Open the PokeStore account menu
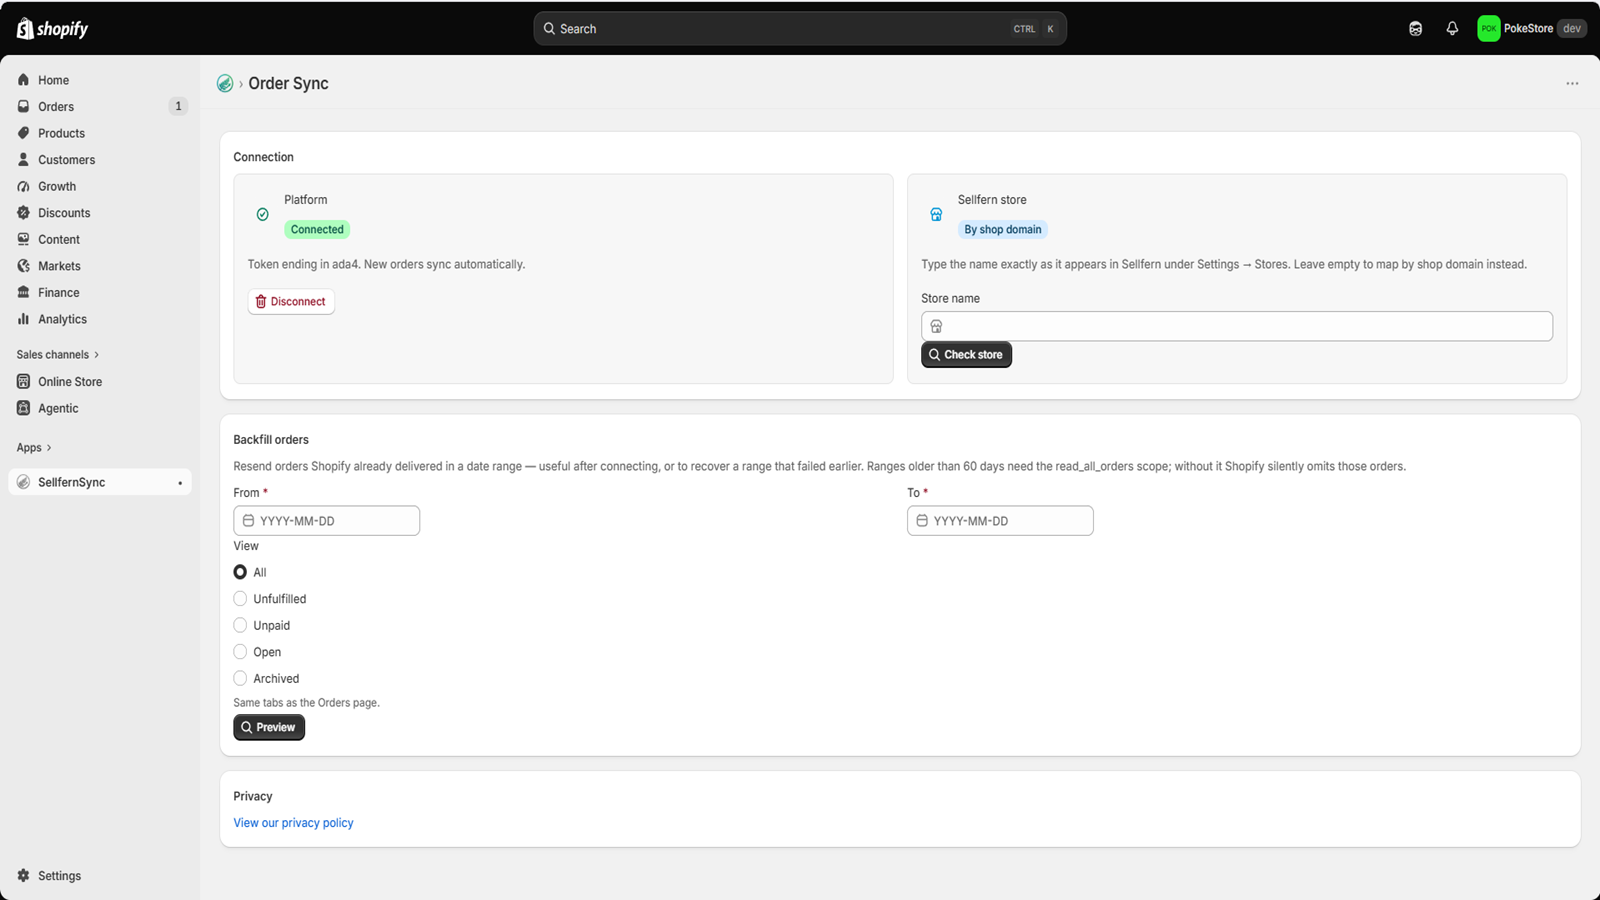Viewport: 1600px width, 900px height. click(1532, 29)
